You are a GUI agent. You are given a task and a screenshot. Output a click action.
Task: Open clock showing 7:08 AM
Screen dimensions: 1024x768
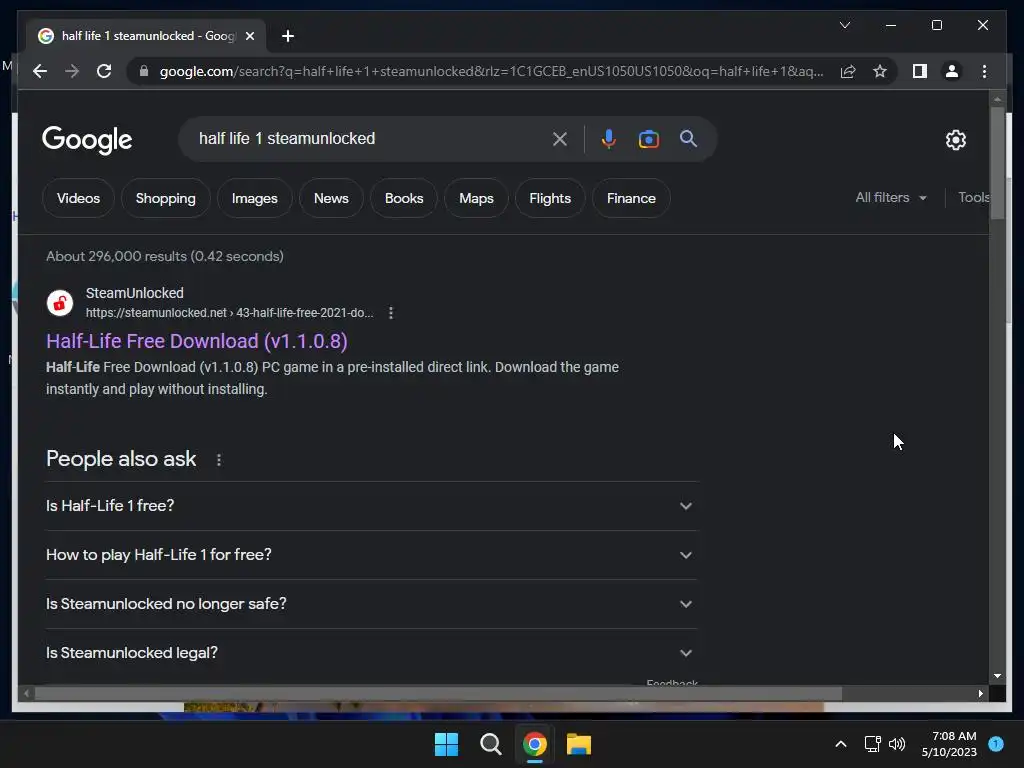coord(949,744)
